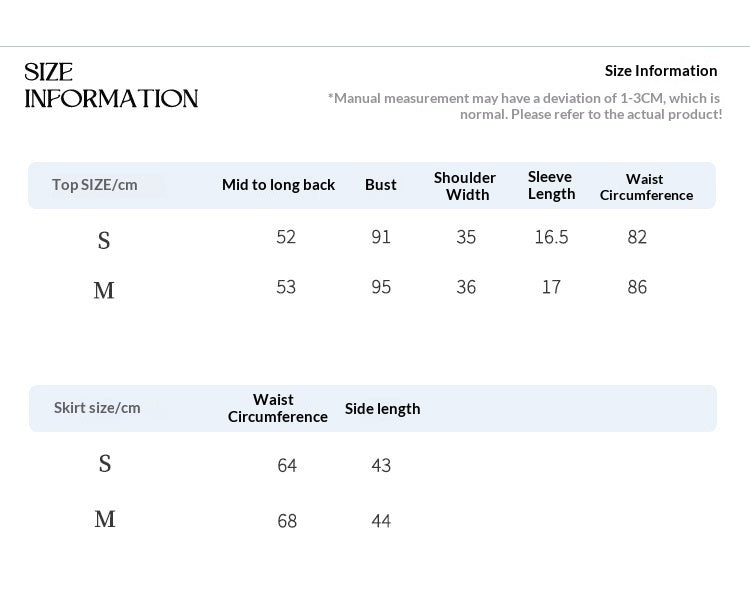Select the Manual measurement deviation note
Image resolution: width=750 pixels, height=590 pixels.
point(525,106)
